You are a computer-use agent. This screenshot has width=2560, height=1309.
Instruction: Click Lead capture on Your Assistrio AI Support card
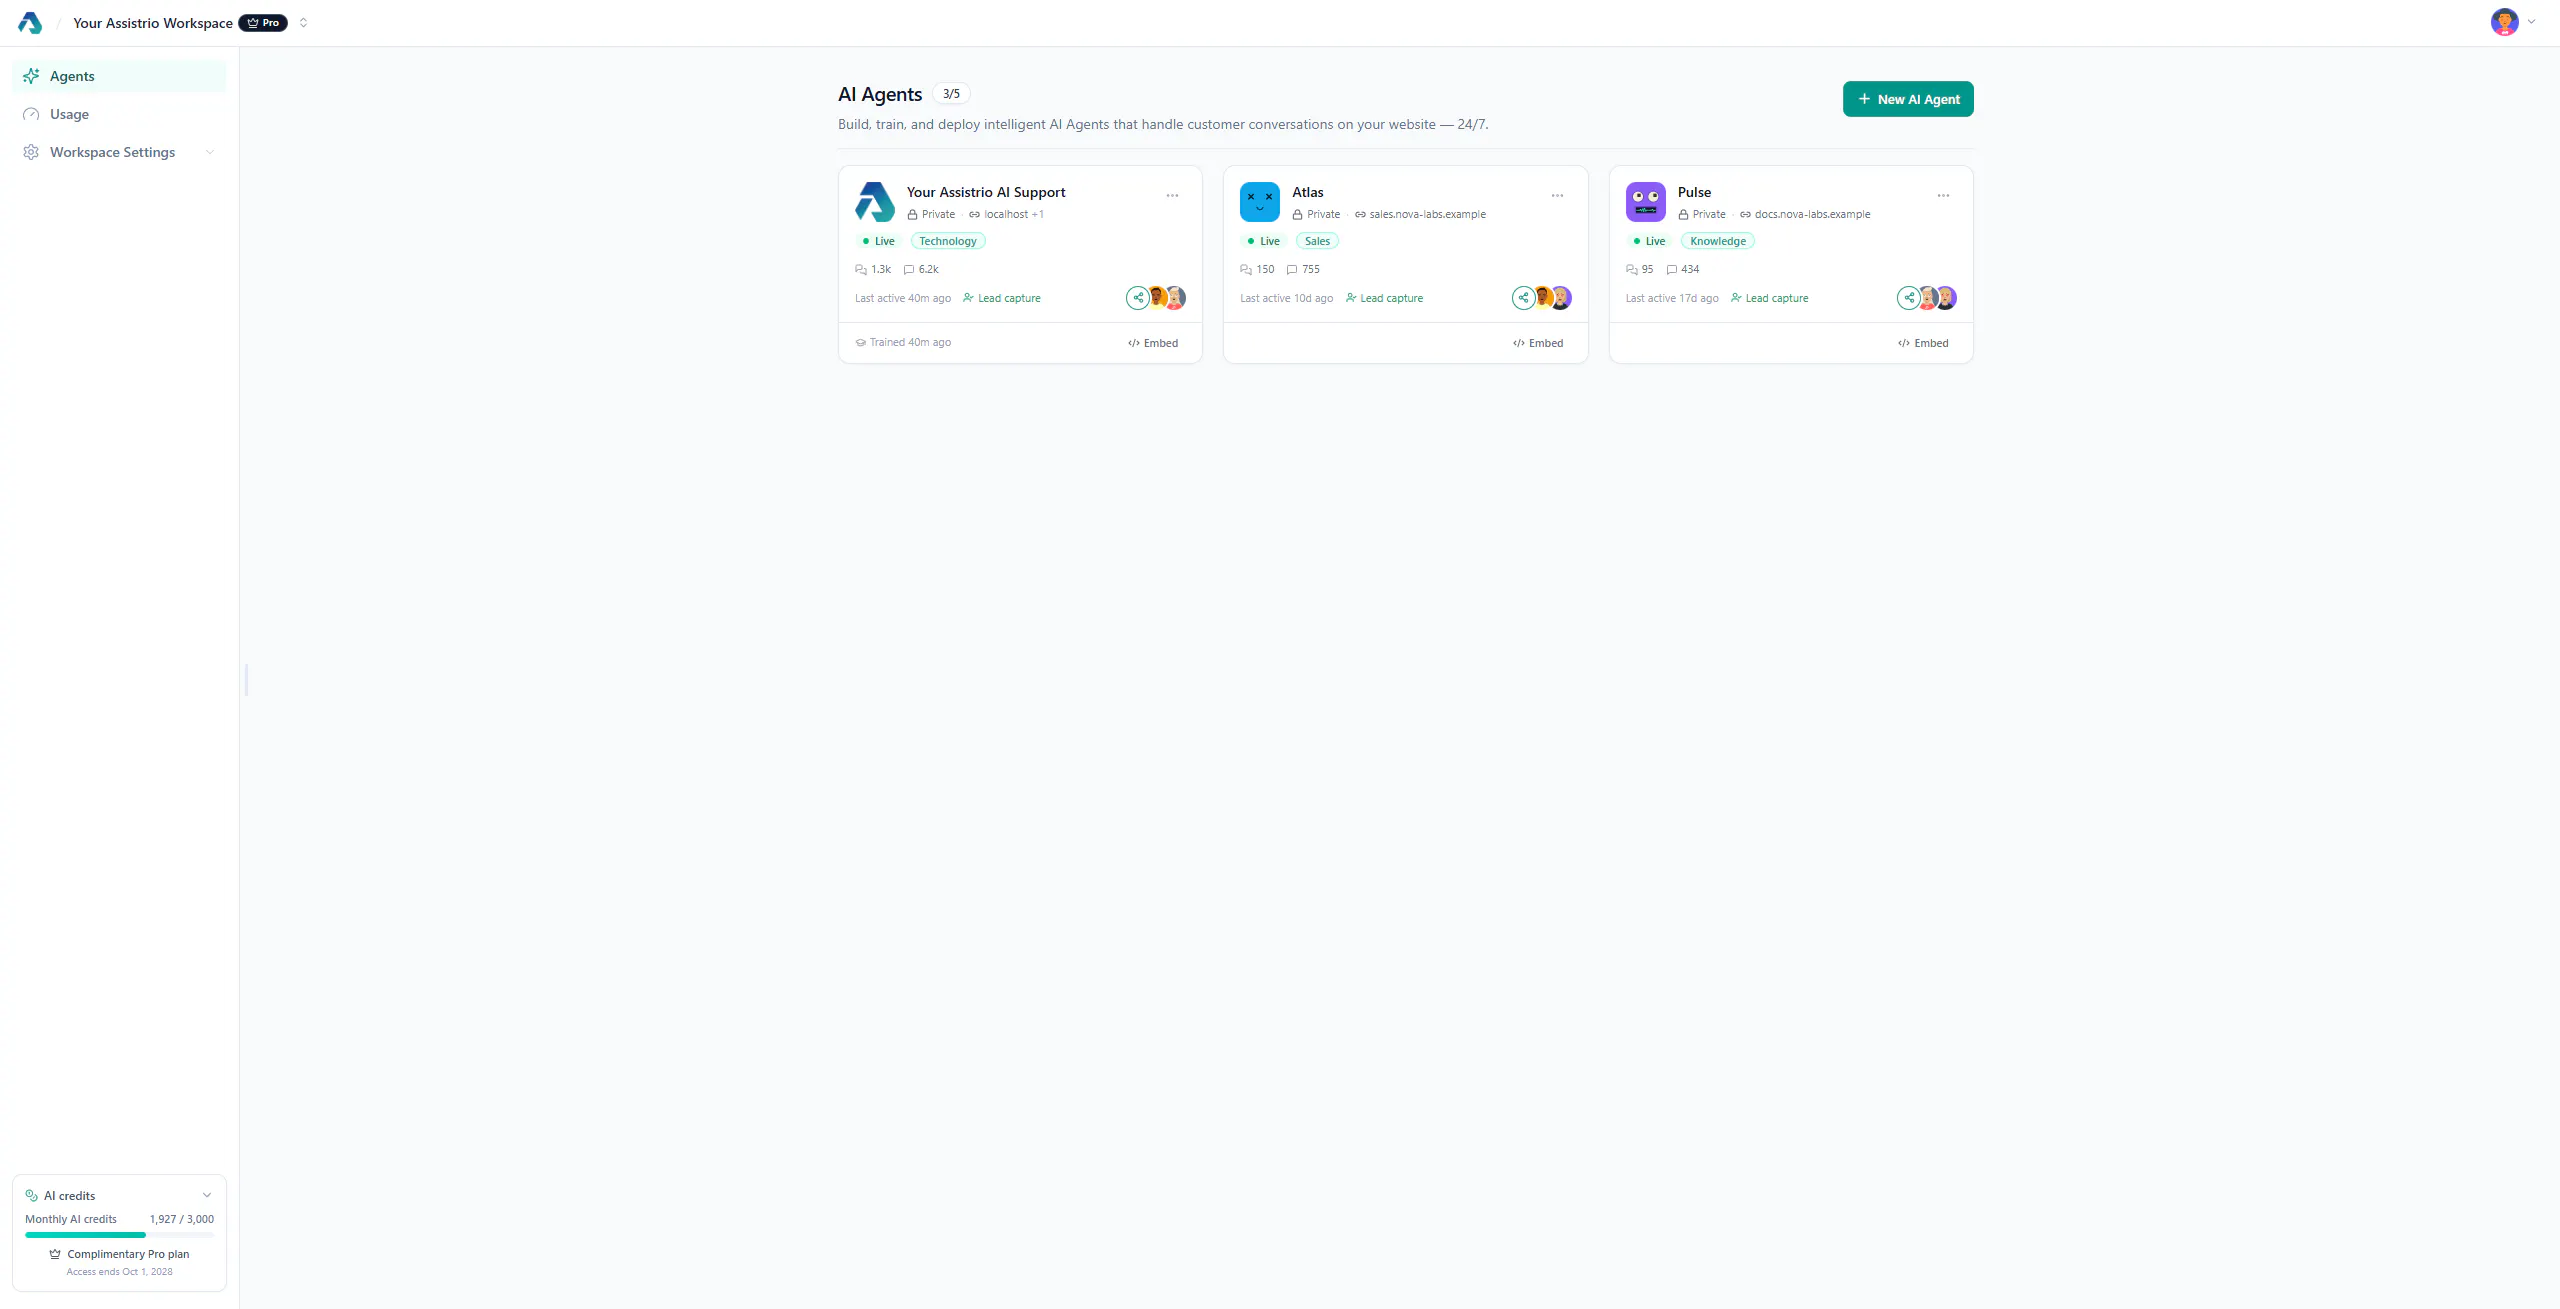click(1002, 298)
